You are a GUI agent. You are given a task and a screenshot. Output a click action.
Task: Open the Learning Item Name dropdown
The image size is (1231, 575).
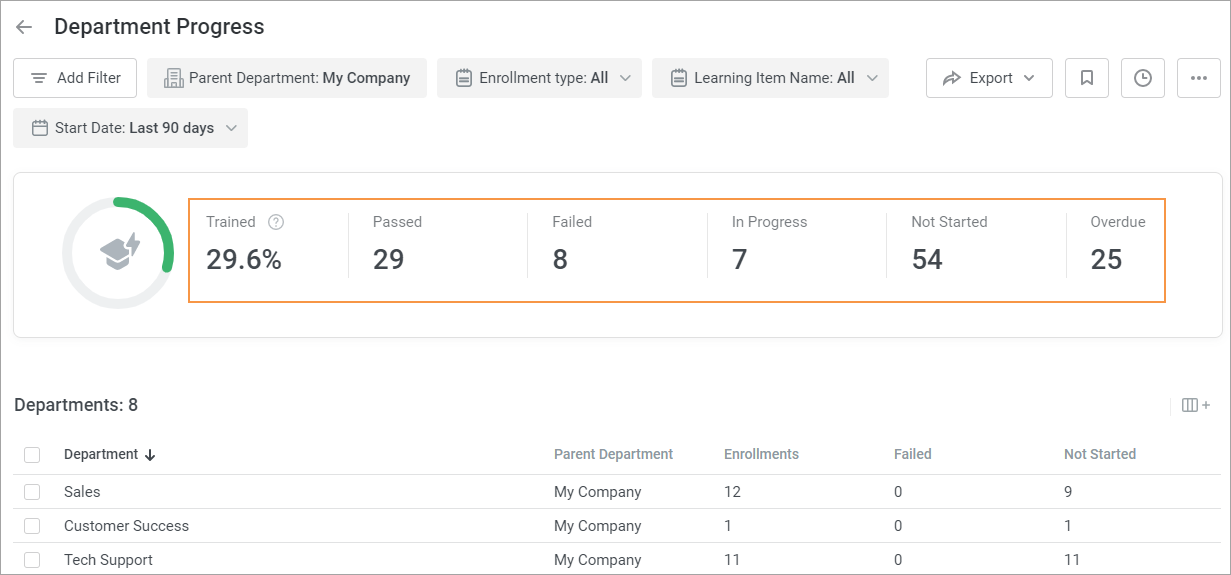point(770,78)
